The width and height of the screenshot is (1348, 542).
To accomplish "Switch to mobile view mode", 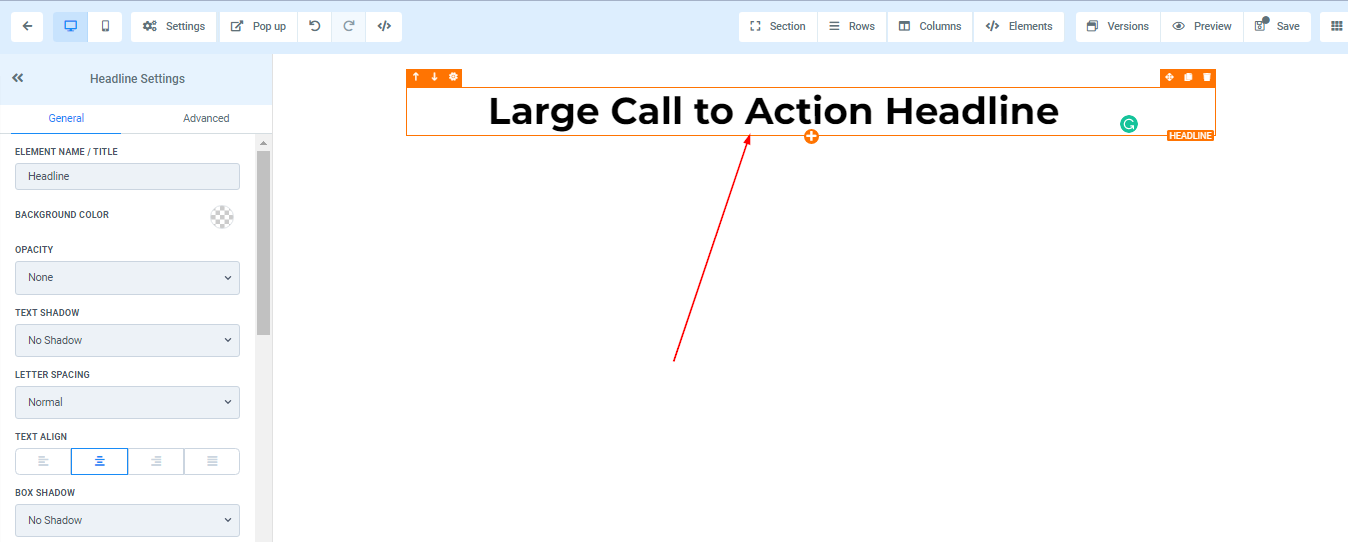I will [x=105, y=27].
